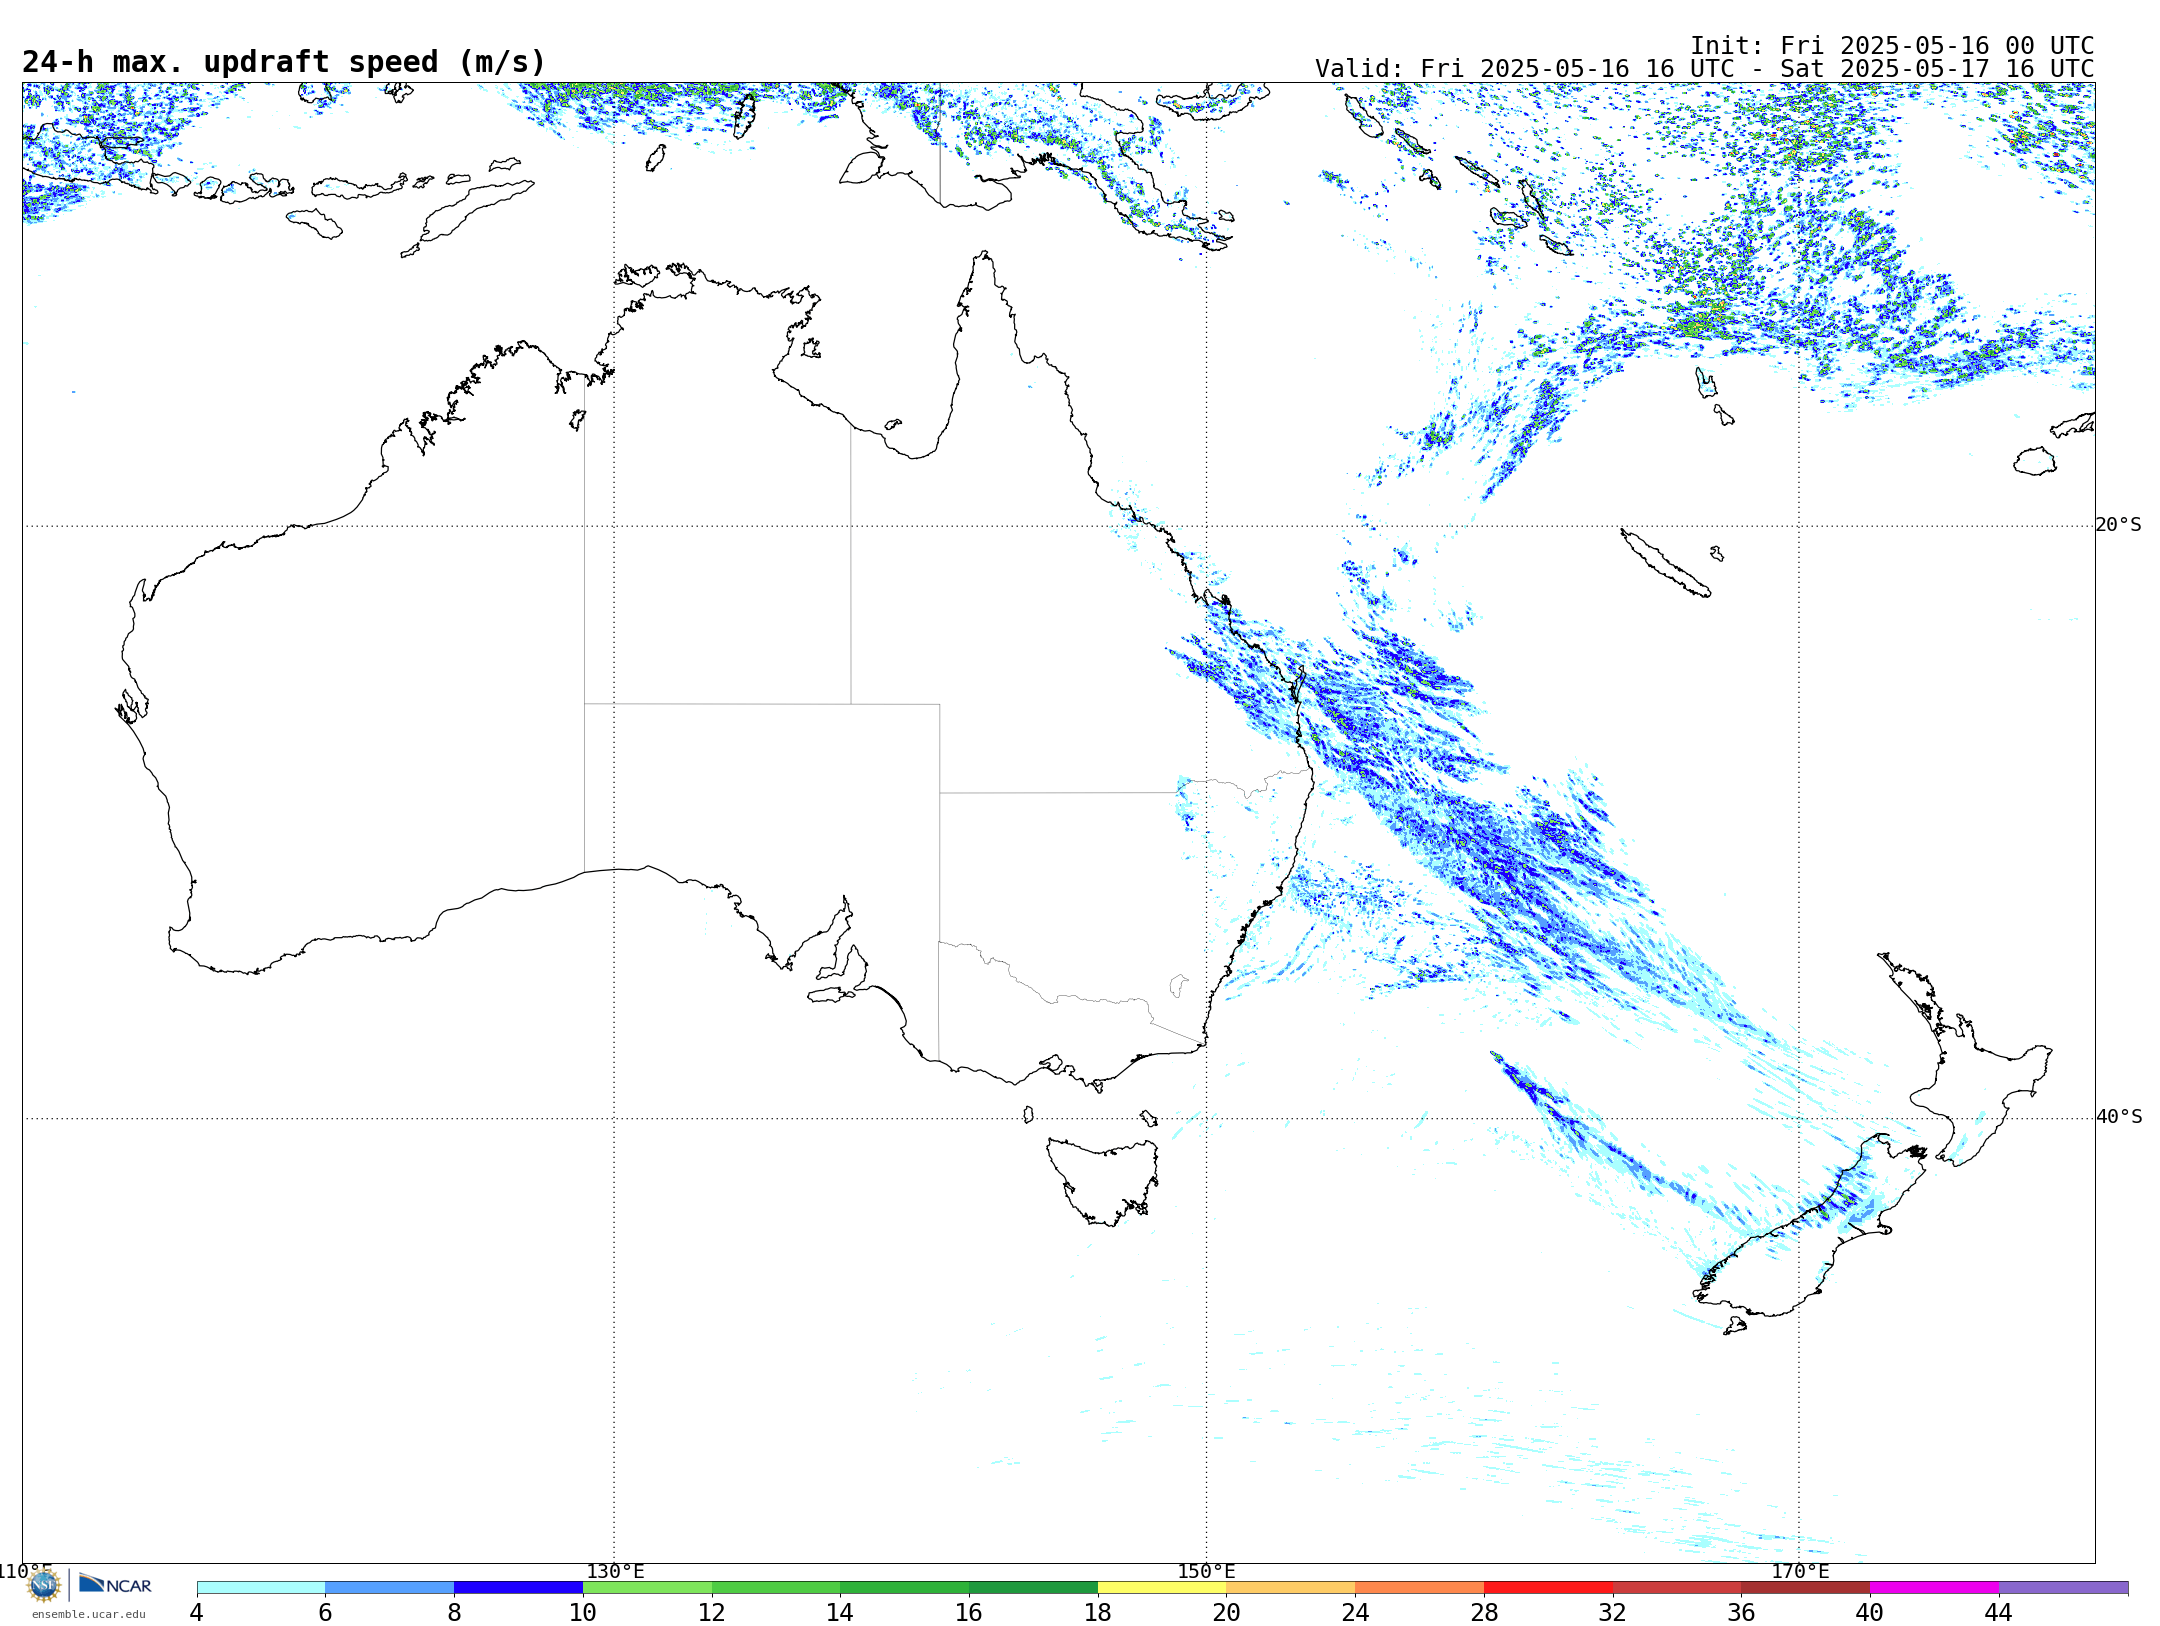Select the light blue 6–8 color swatch
The width and height of the screenshot is (2160, 1626).
coord(390,1587)
